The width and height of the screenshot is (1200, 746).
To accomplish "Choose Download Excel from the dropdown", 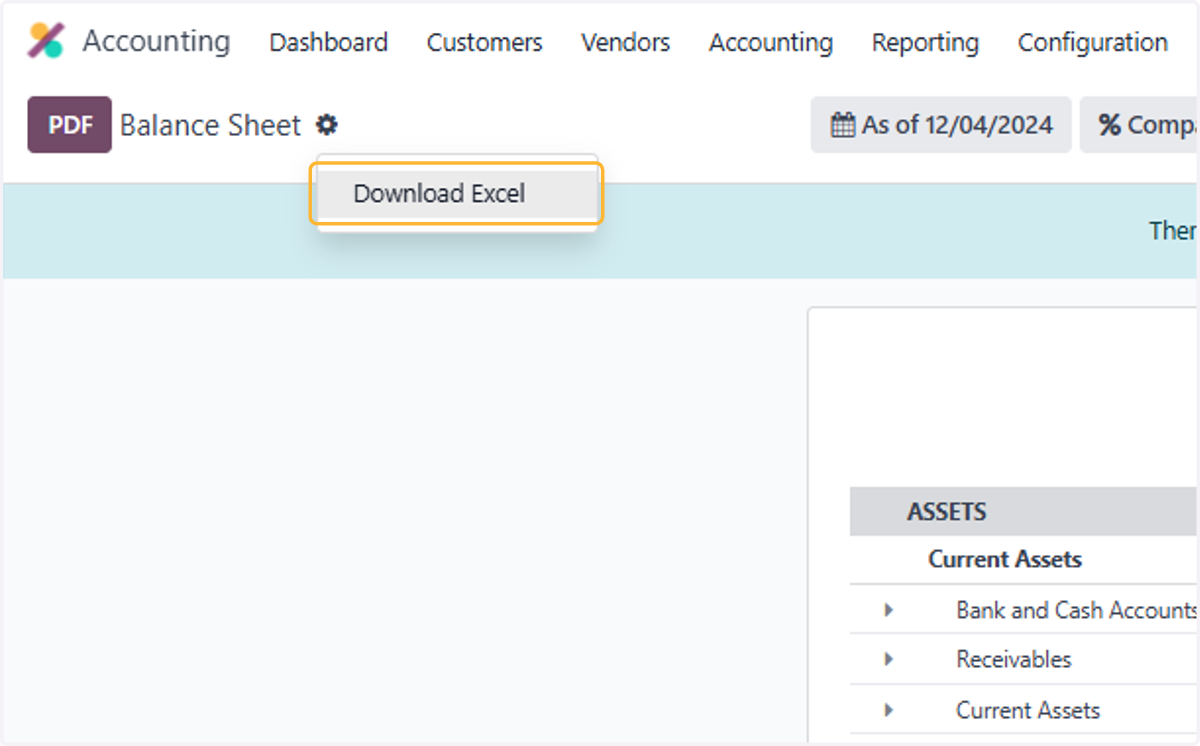I will (458, 194).
